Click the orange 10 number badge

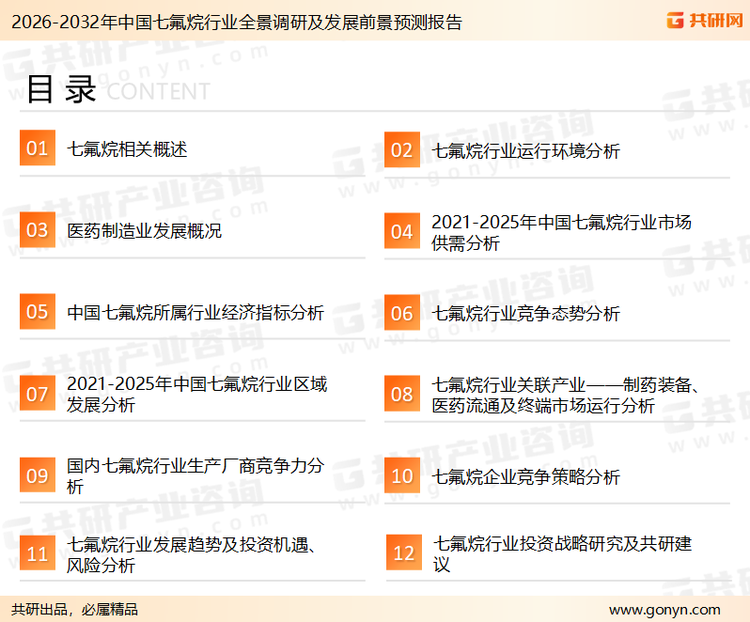coord(402,476)
